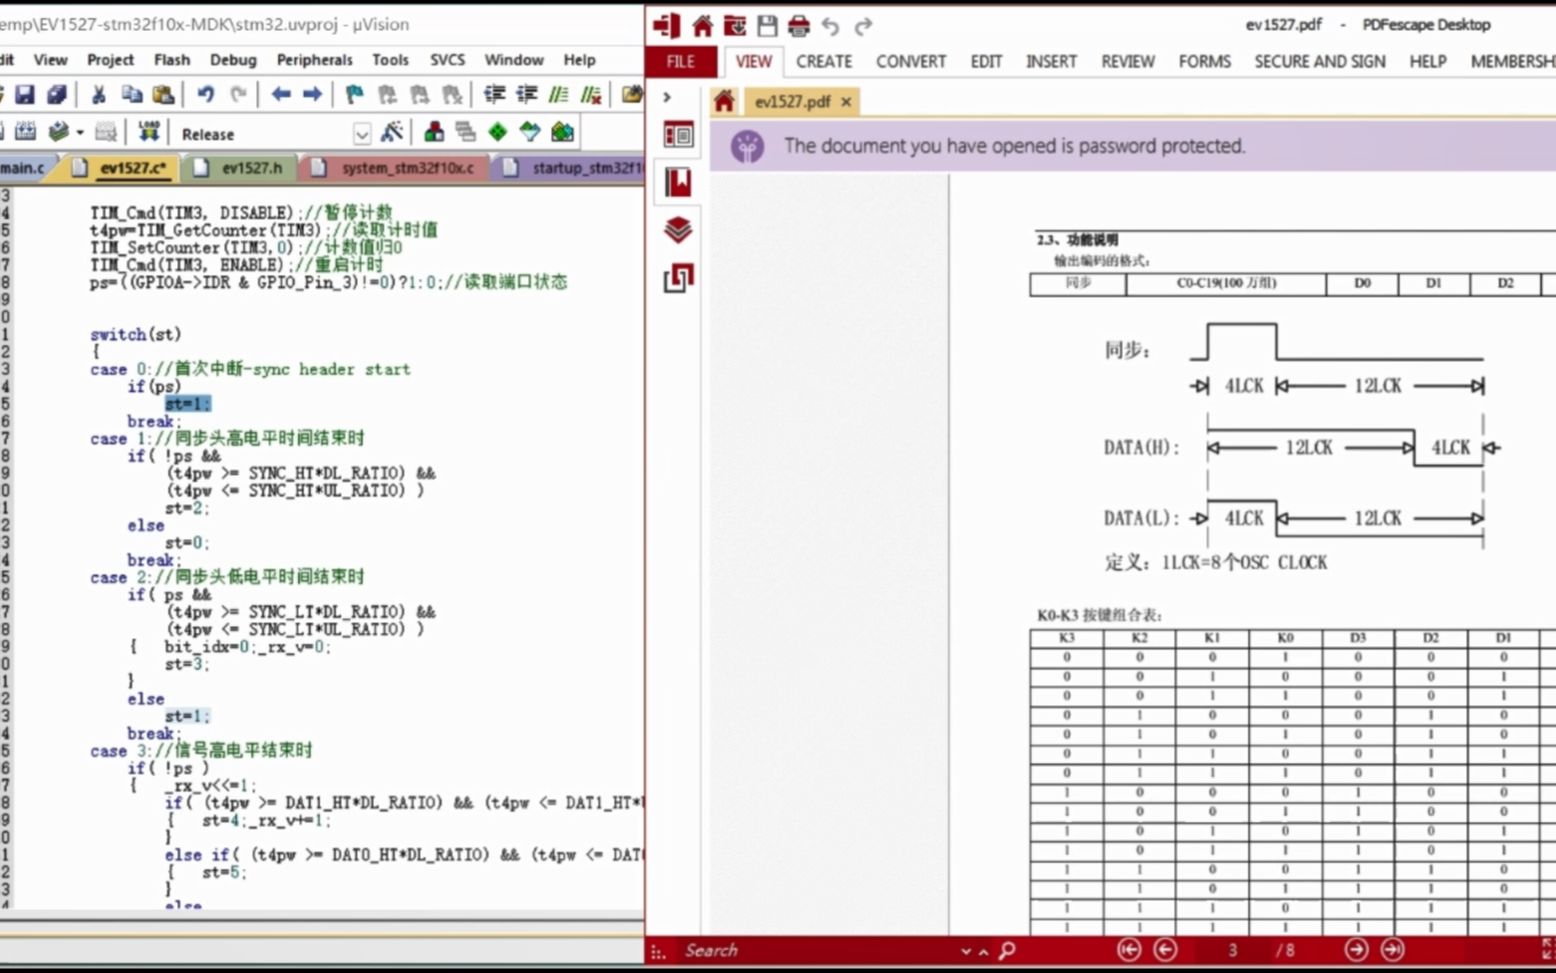
Task: Click the search magnifier icon in PDFescape
Action: tap(1007, 950)
